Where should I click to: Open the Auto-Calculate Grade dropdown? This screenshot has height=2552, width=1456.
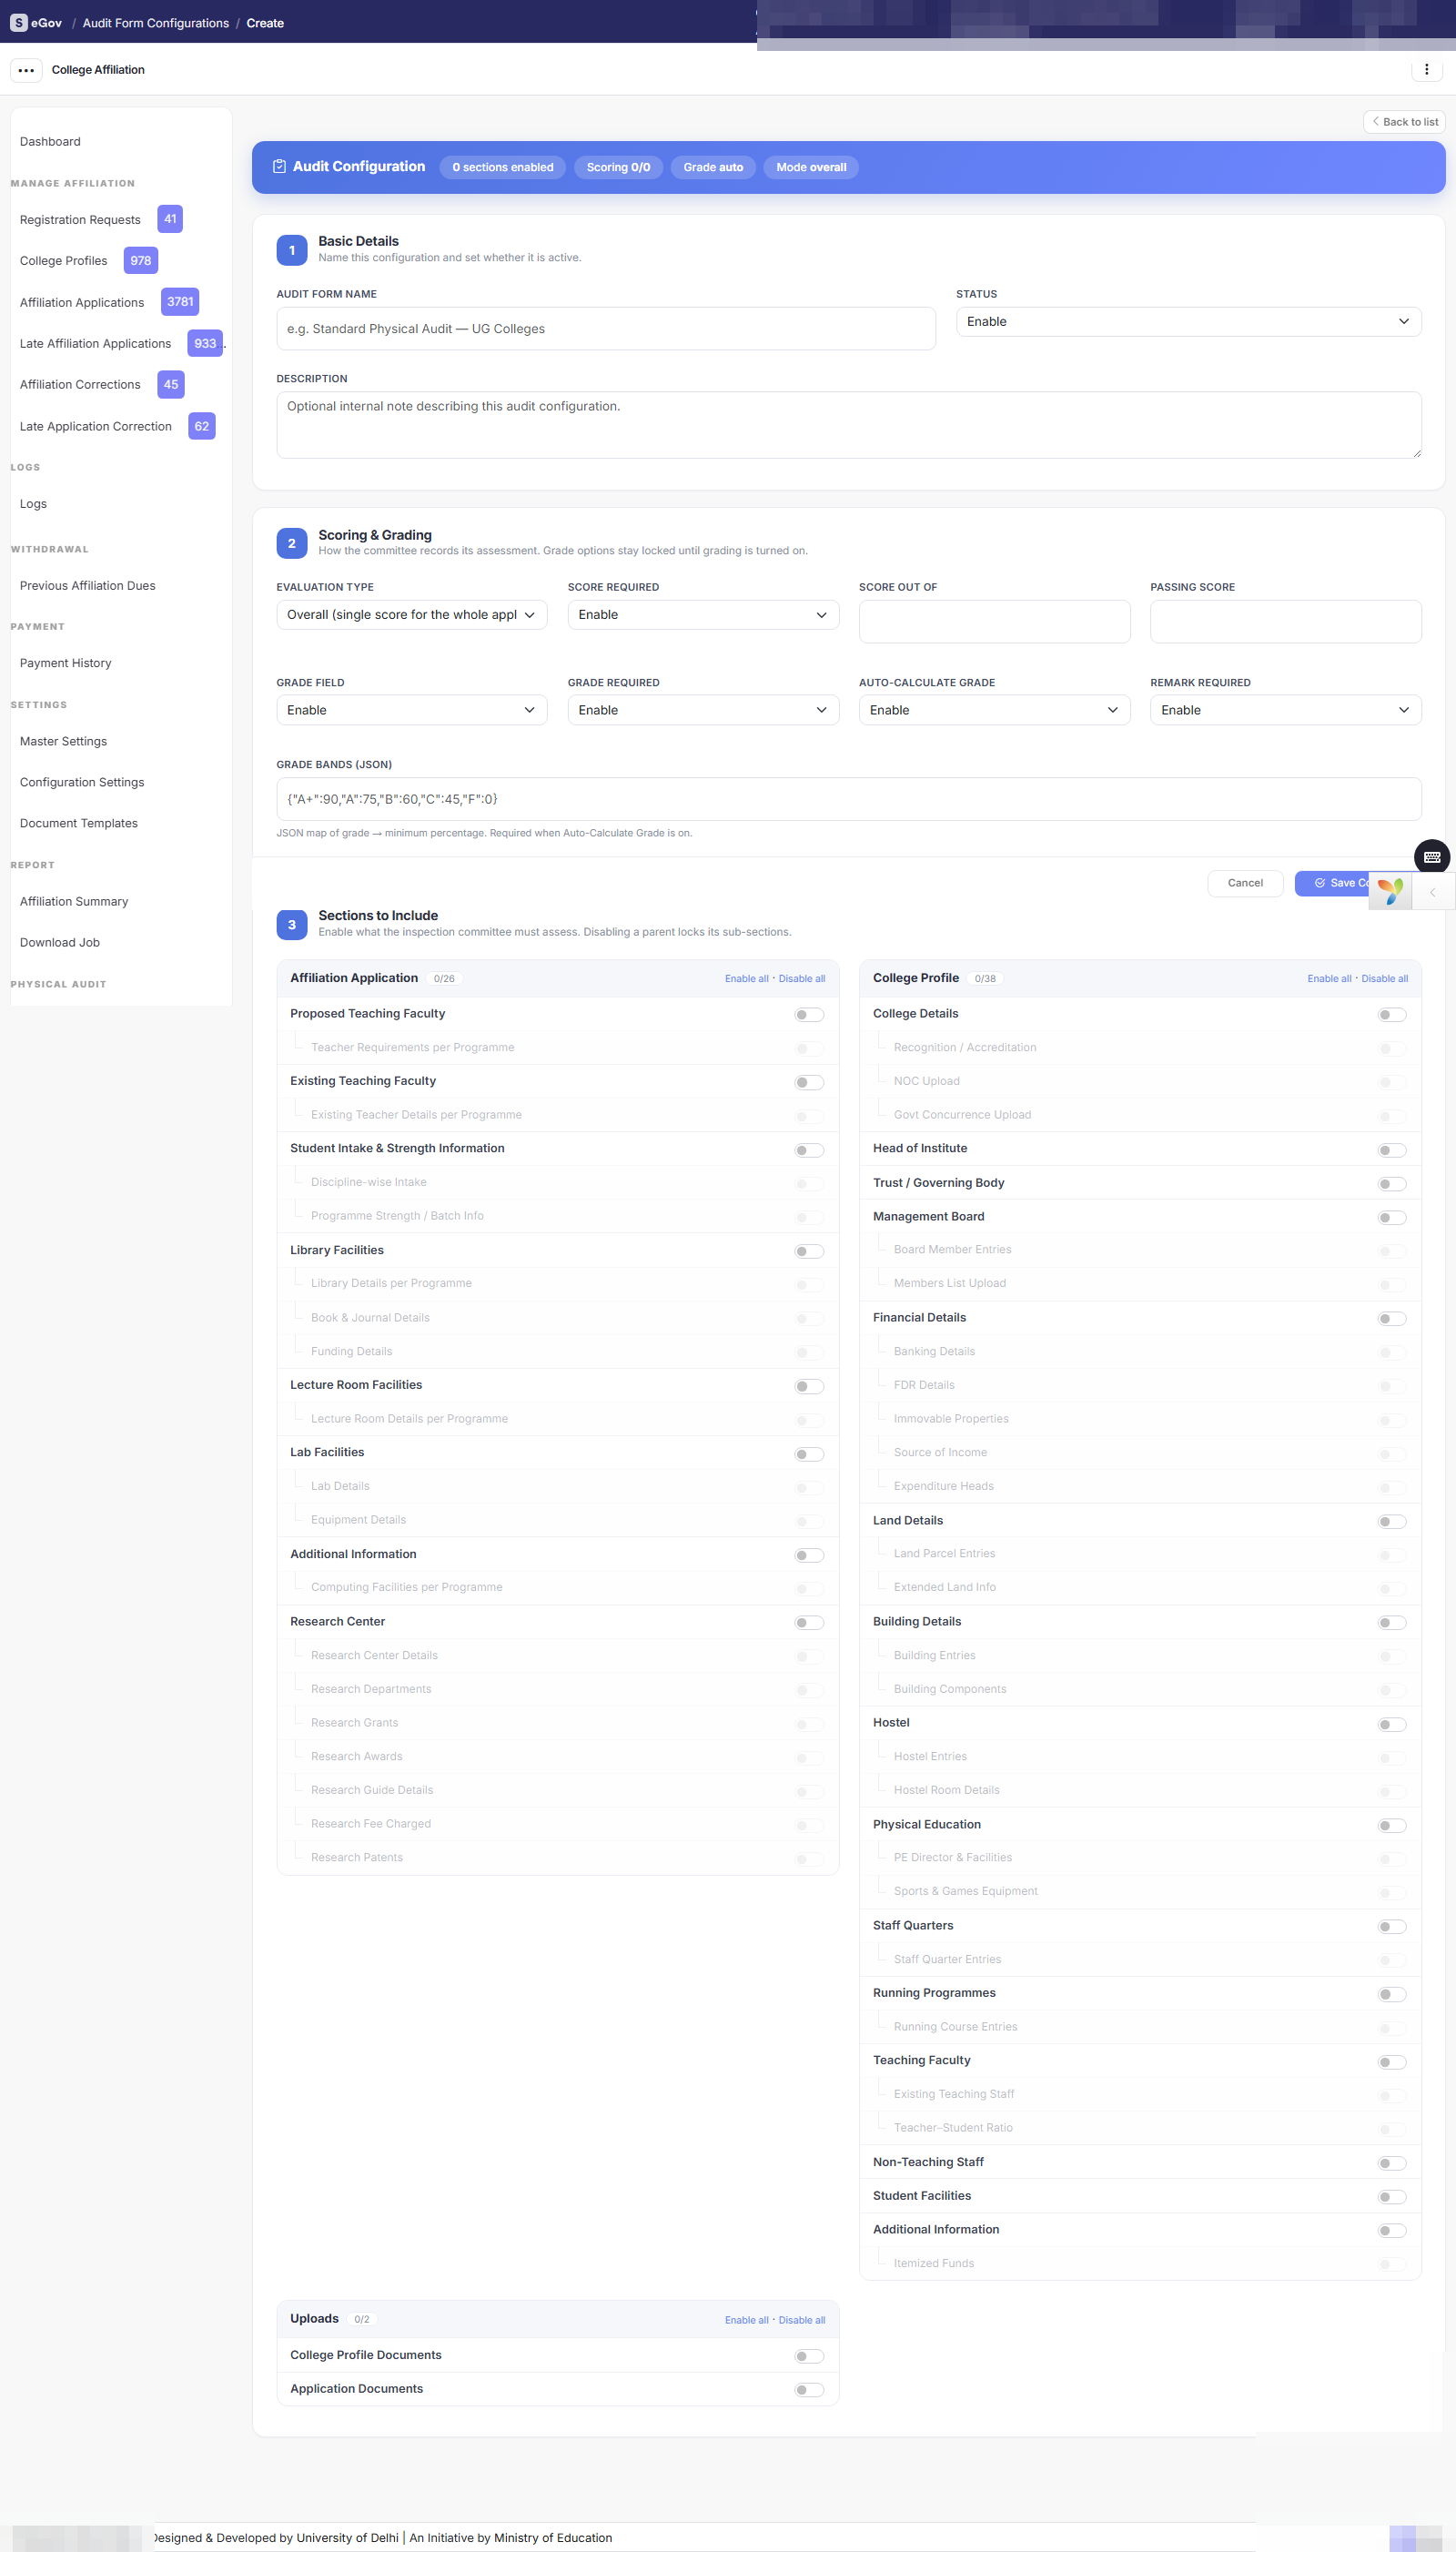pos(994,710)
